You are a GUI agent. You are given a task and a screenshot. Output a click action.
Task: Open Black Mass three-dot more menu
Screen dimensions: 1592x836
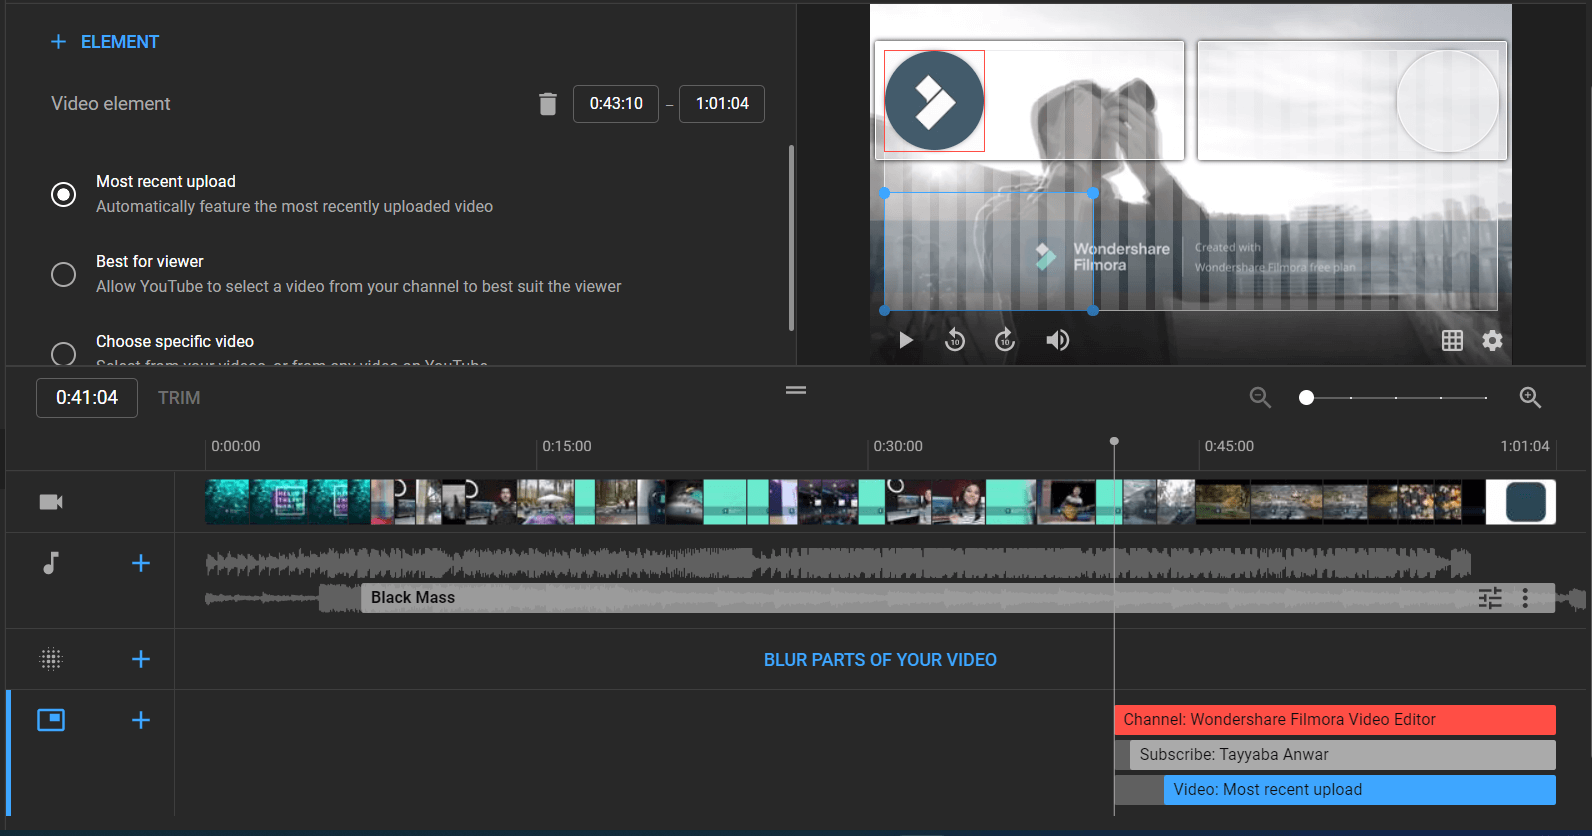click(x=1525, y=598)
